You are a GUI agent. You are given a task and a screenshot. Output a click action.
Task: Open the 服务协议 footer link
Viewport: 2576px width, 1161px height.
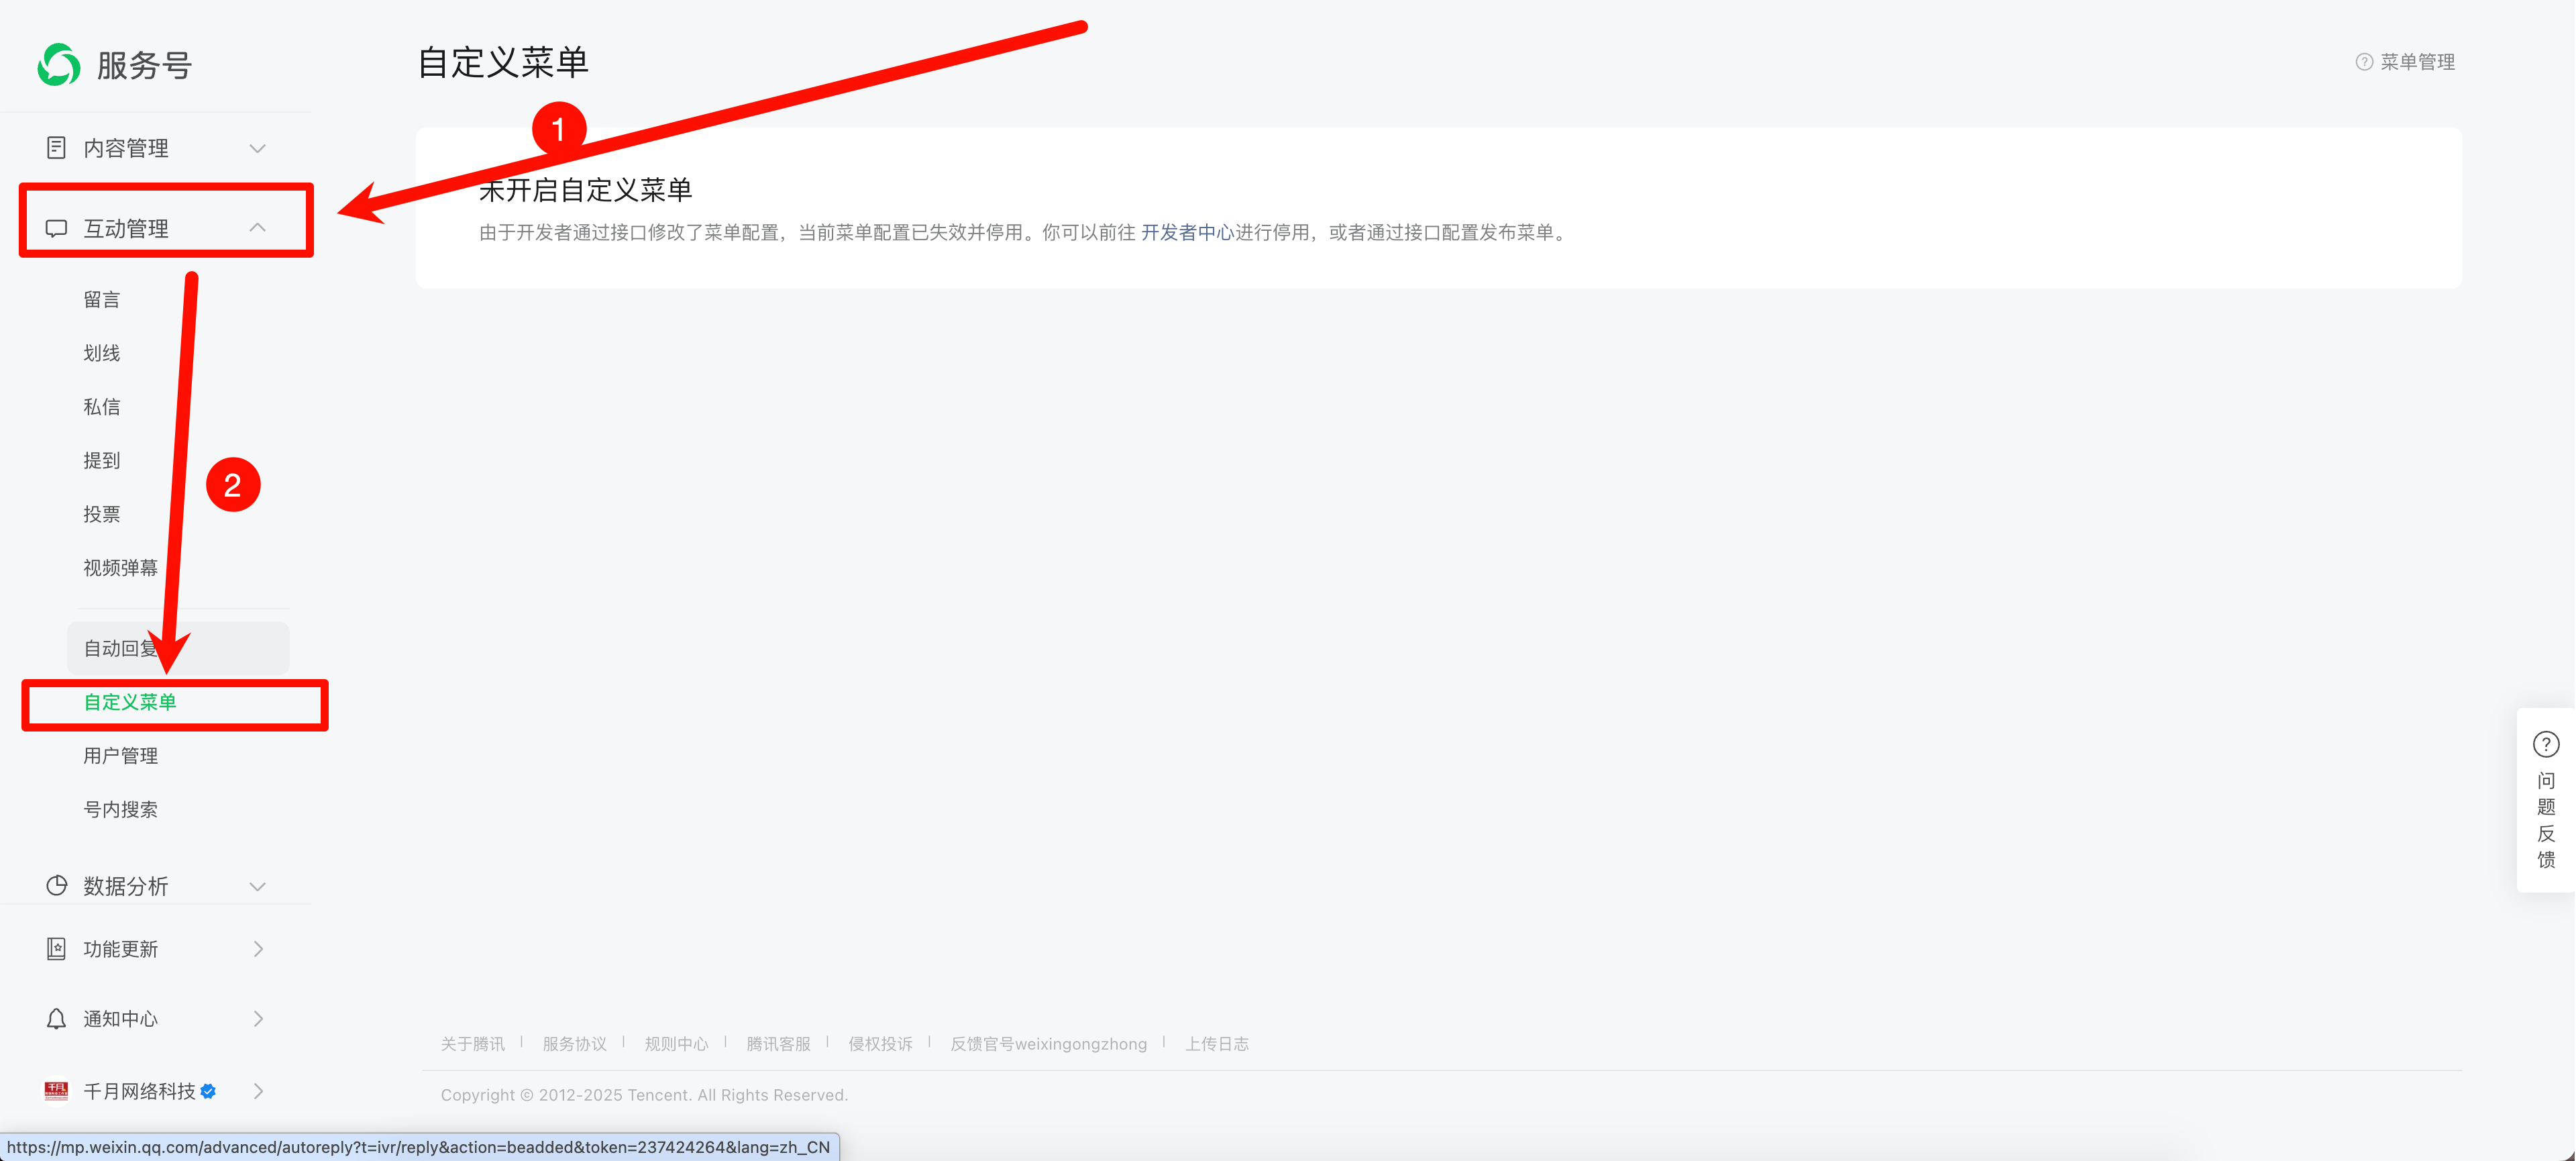(575, 1044)
